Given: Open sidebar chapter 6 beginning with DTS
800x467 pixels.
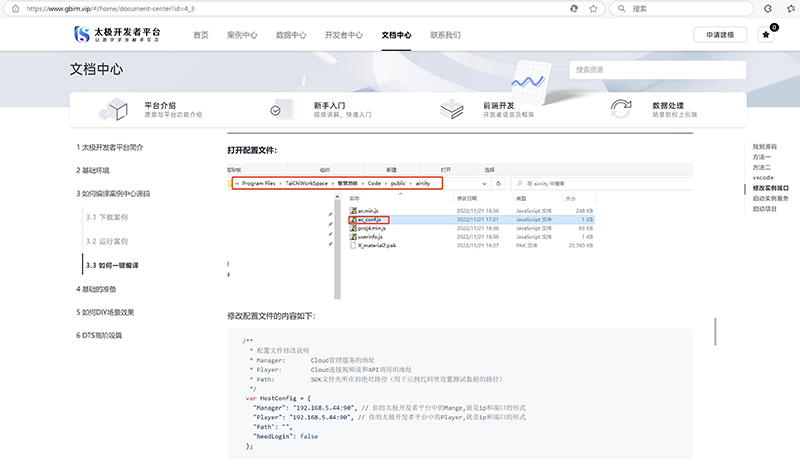Looking at the screenshot, I should (99, 335).
